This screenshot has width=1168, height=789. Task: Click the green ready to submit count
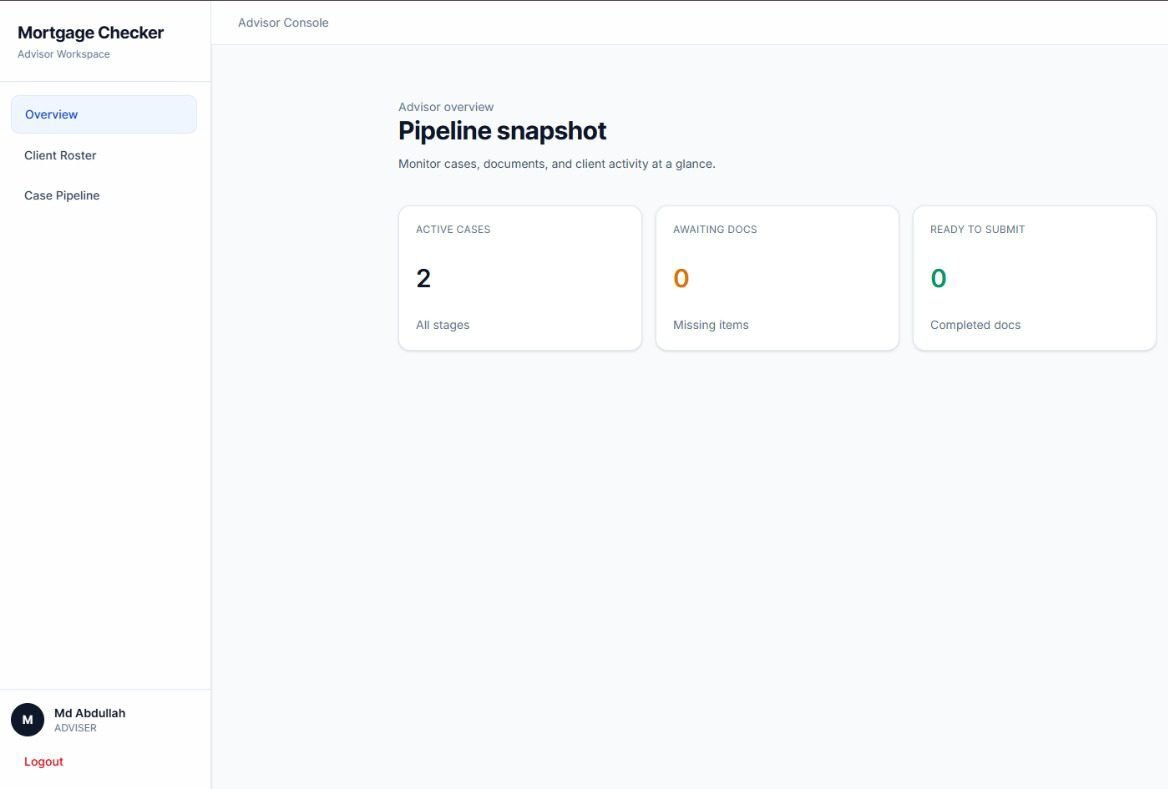pos(938,279)
